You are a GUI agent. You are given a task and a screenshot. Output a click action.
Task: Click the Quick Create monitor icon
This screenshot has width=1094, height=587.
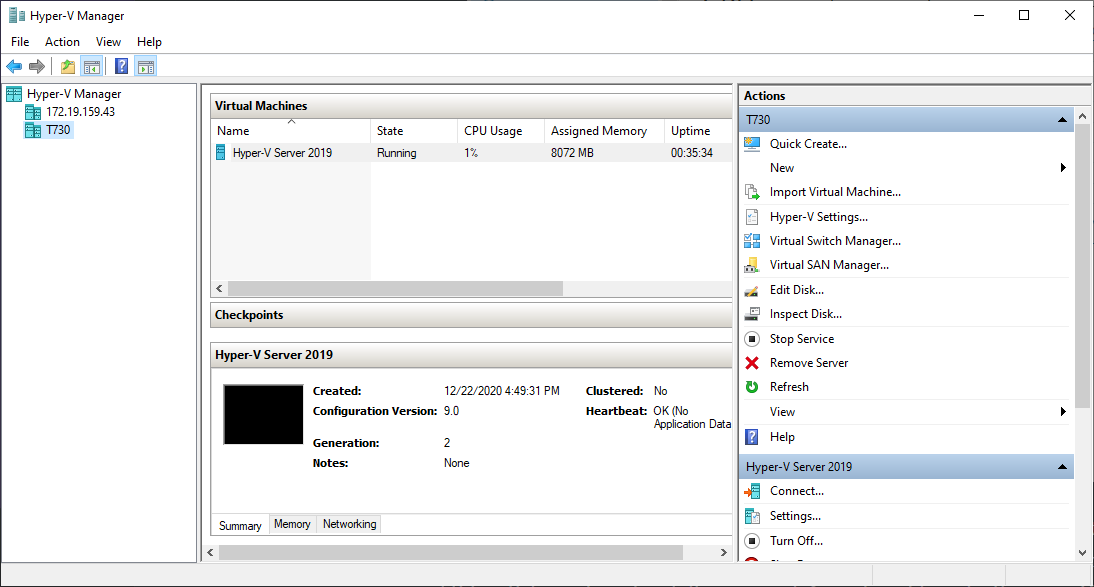[752, 144]
